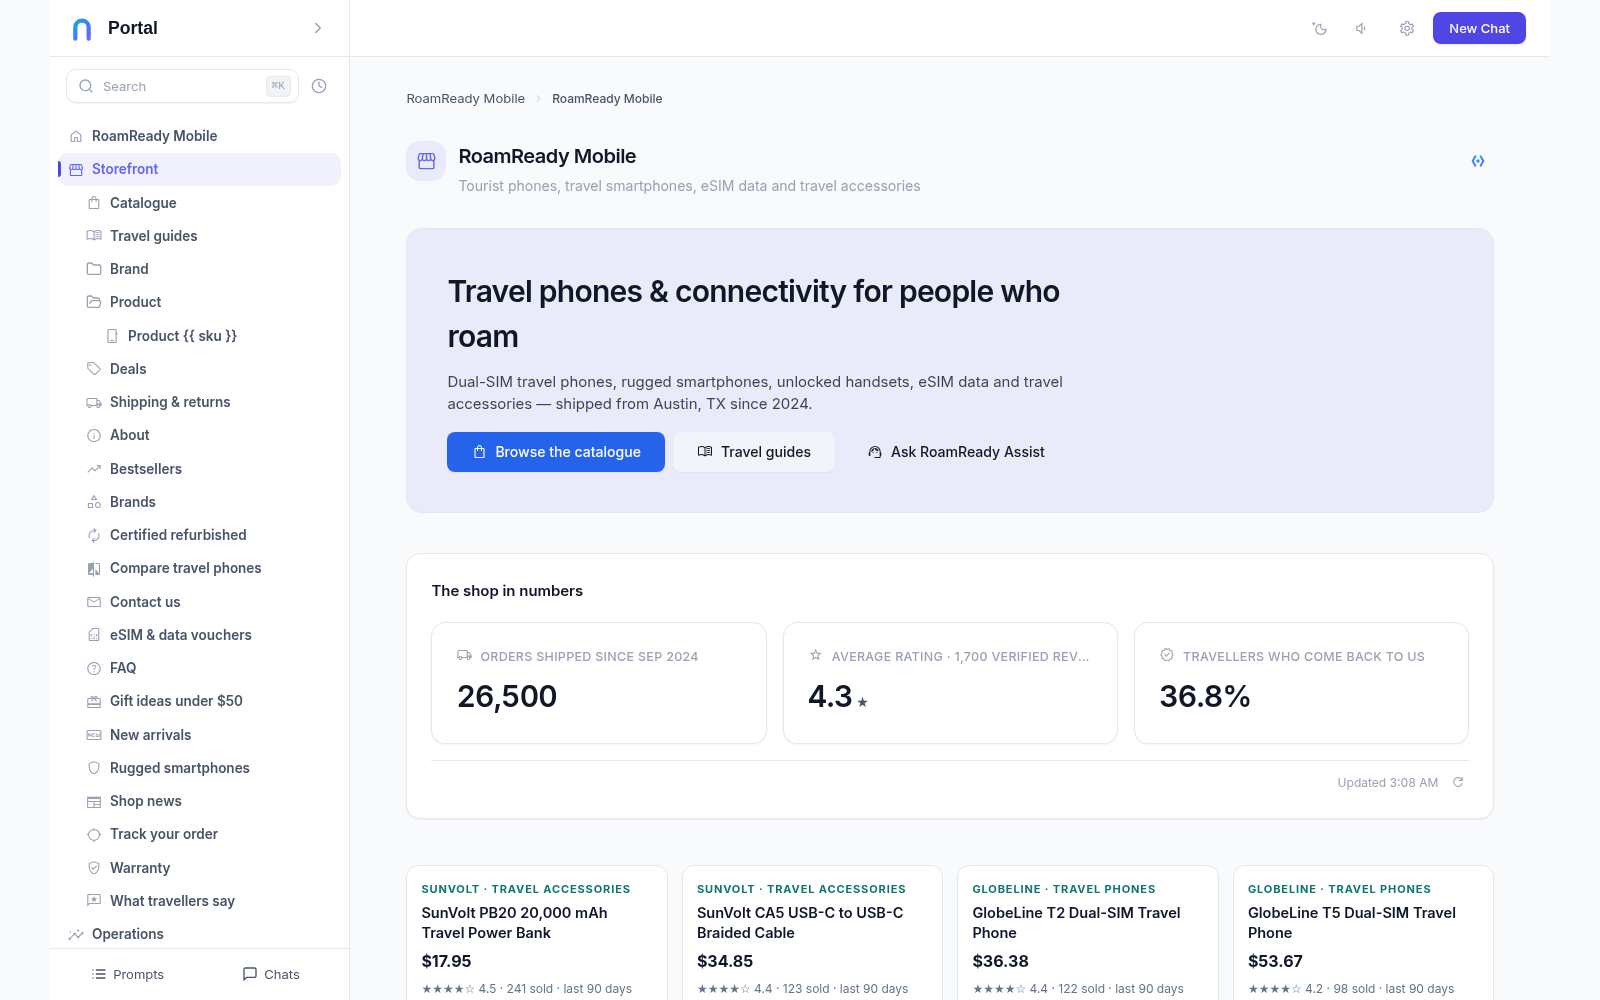Click the first RoamReady Mobile breadcrumb
Image resolution: width=1600 pixels, height=1000 pixels.
(x=466, y=99)
